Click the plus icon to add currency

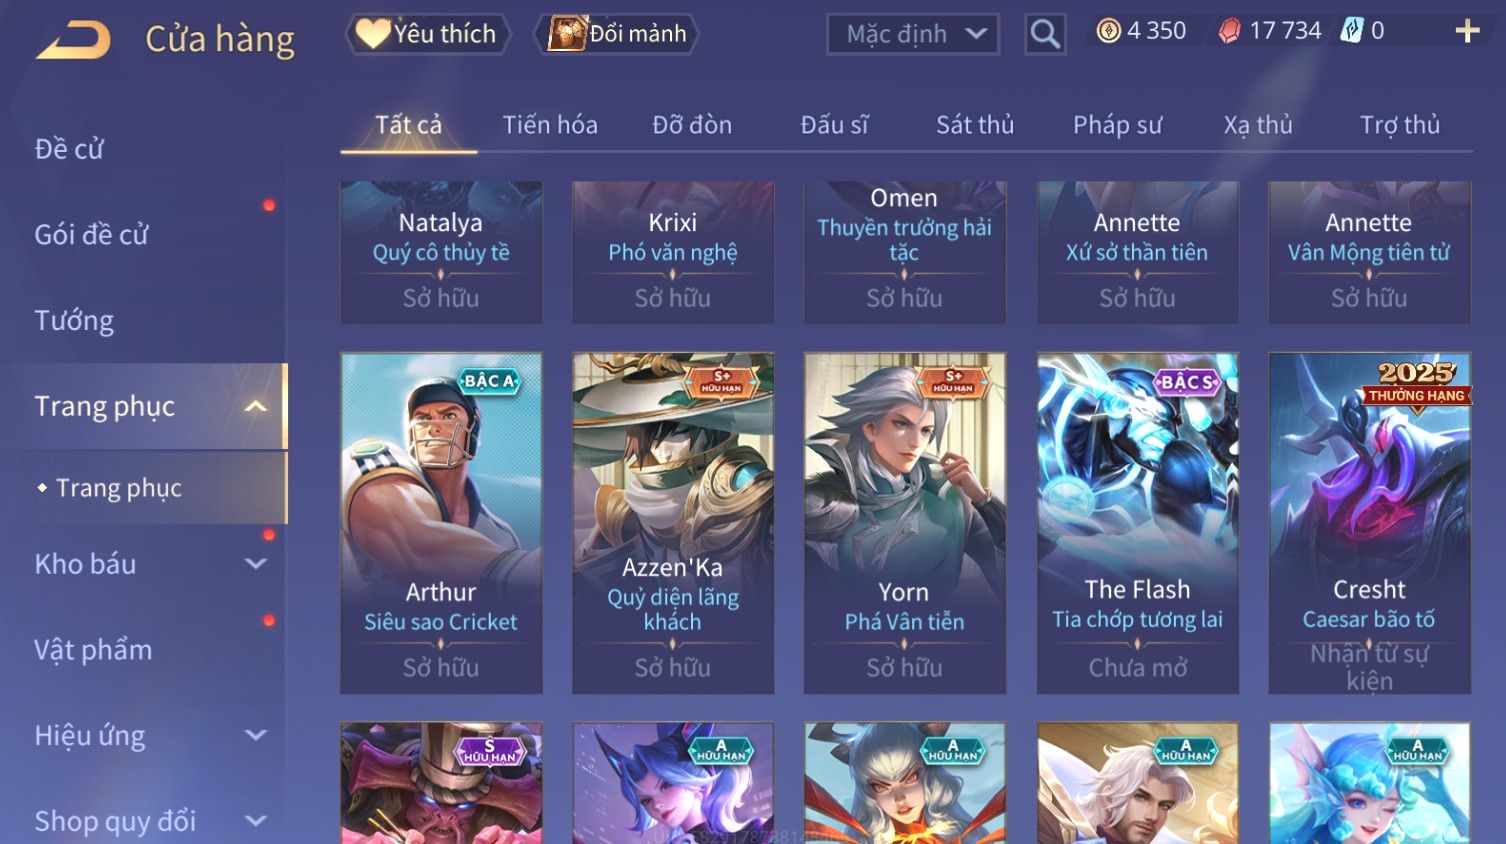coord(1467,31)
